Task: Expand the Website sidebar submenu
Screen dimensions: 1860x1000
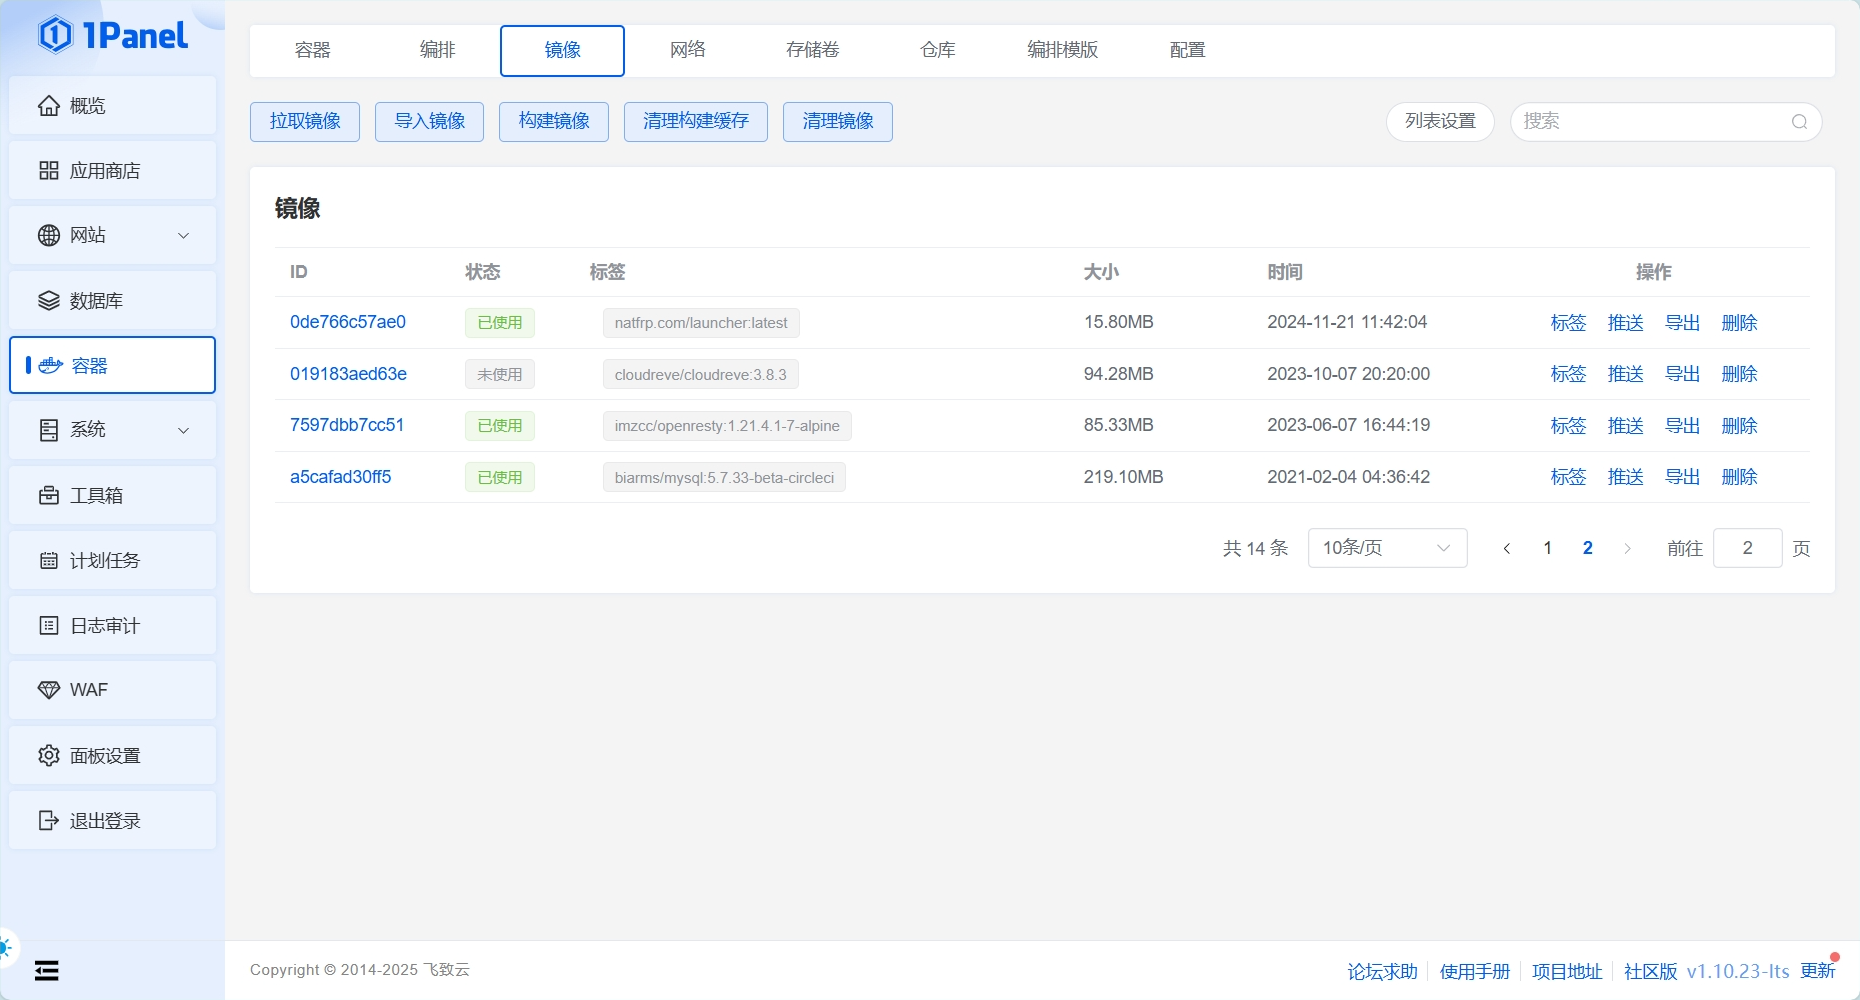Action: tap(183, 236)
